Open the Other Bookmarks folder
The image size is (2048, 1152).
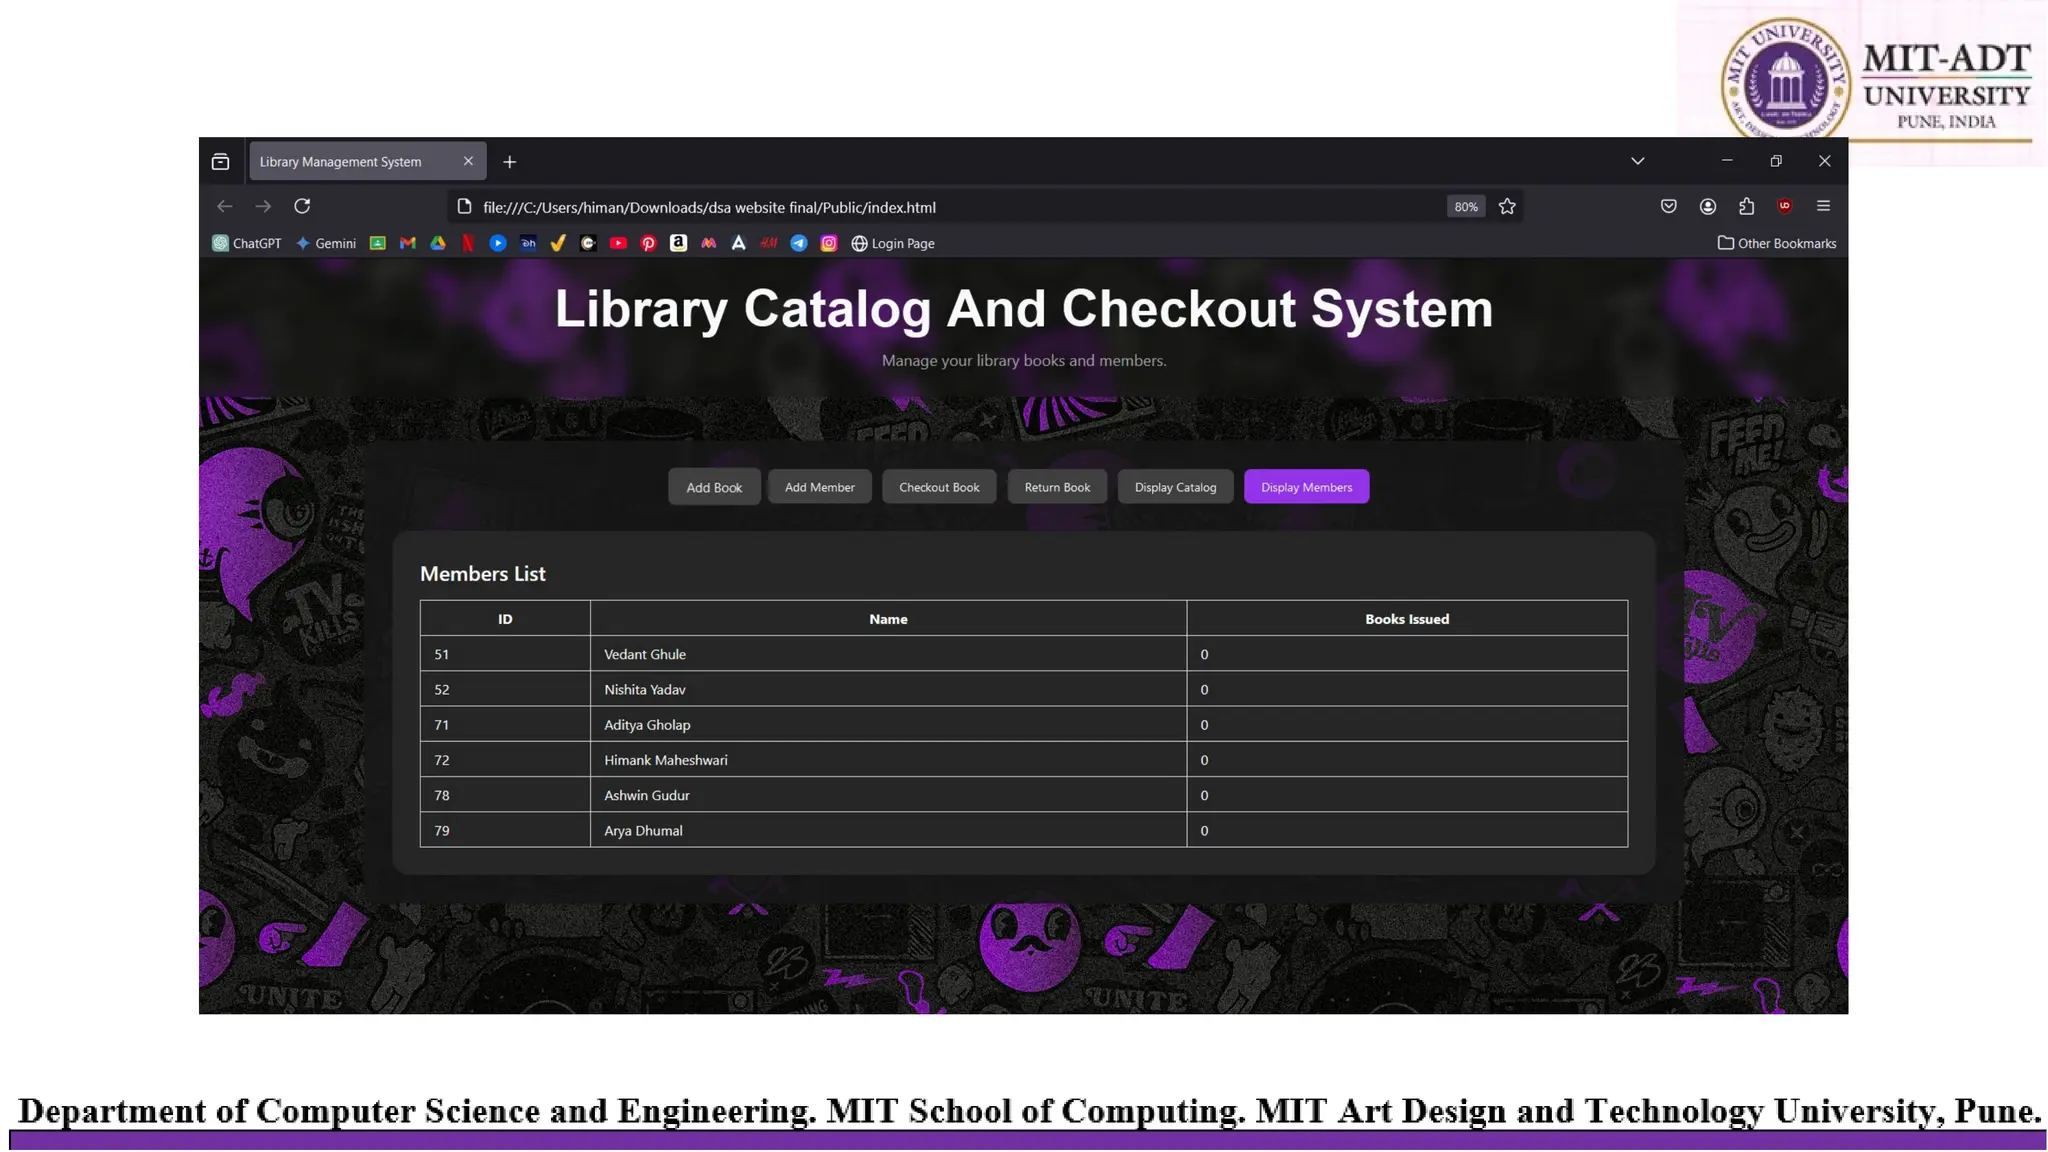tap(1777, 243)
